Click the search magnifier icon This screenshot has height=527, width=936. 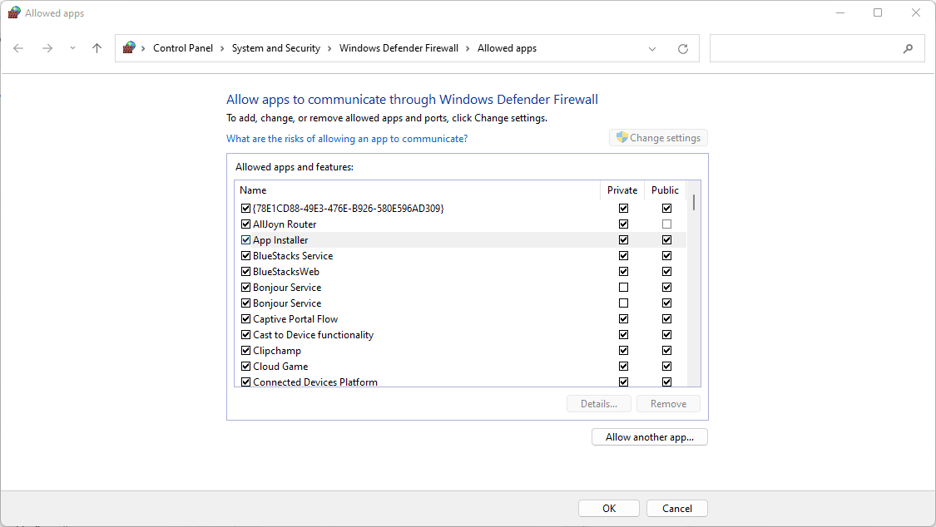coord(908,48)
